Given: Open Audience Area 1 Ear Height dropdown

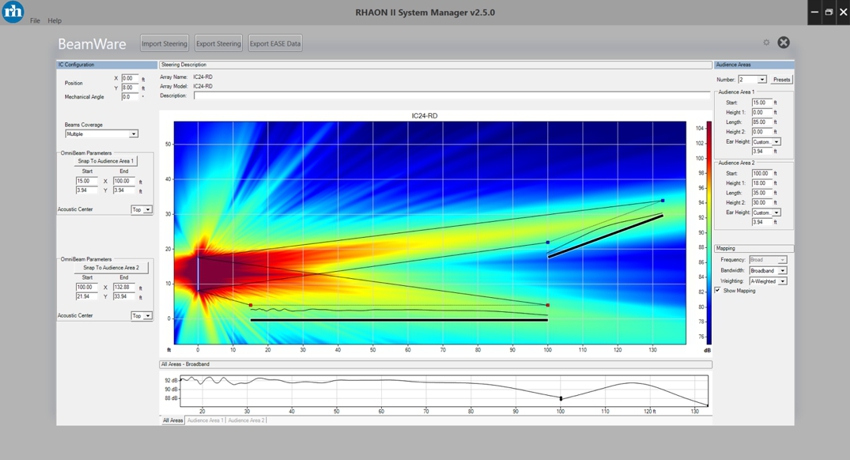Looking at the screenshot, I should coord(766,142).
